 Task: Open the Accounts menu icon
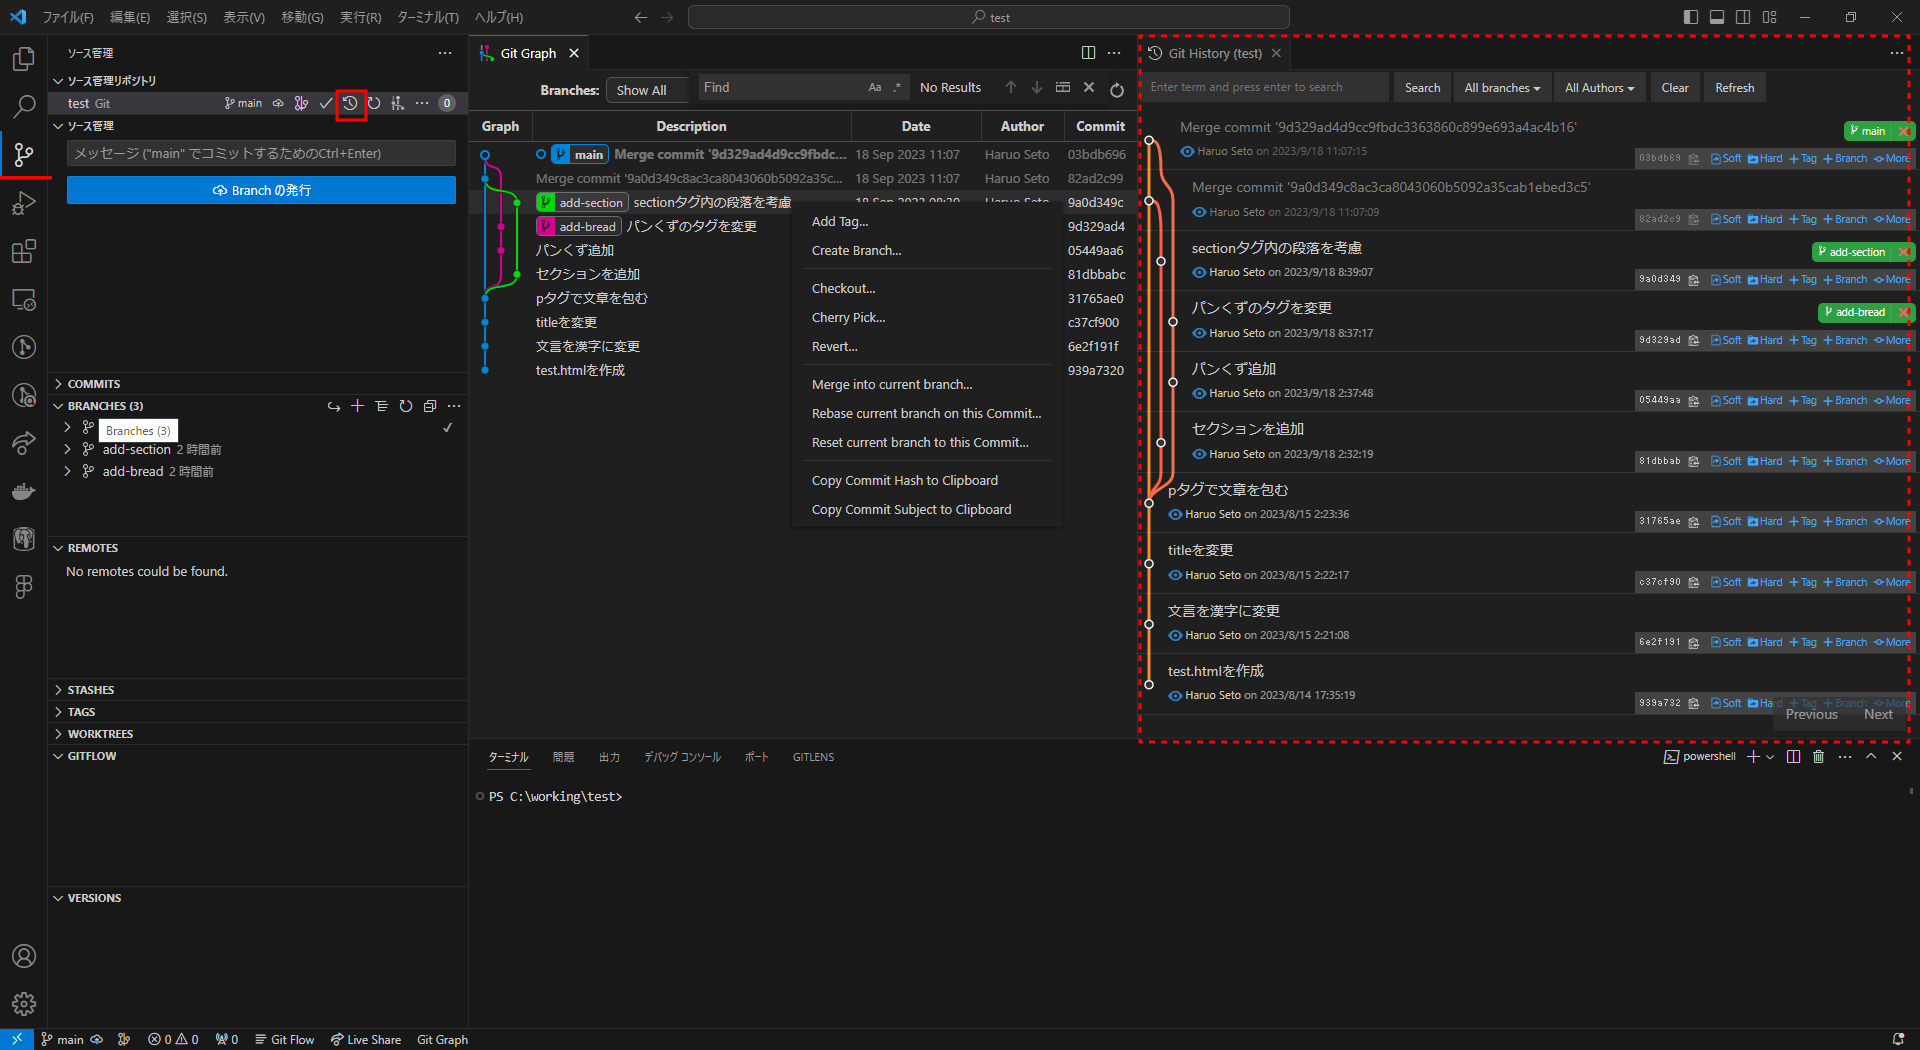pyautogui.click(x=24, y=956)
